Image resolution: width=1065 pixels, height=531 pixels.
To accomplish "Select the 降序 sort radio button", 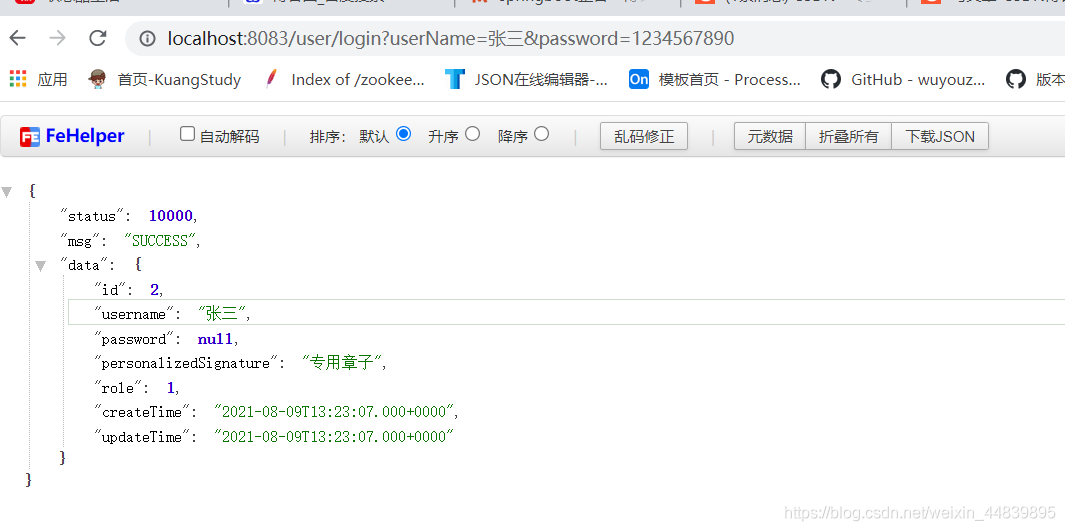I will (541, 134).
